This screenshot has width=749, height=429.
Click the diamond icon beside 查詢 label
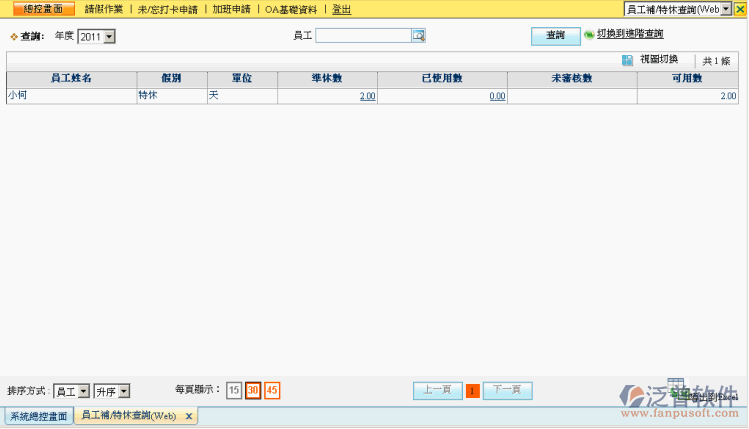tap(13, 36)
